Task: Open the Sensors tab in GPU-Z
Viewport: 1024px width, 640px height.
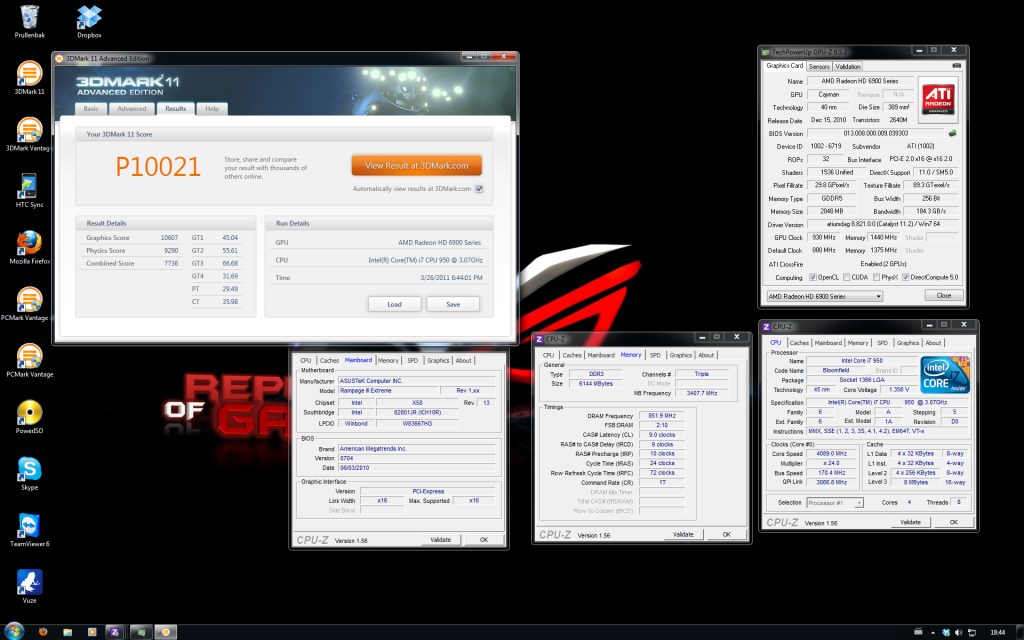Action: tap(819, 67)
